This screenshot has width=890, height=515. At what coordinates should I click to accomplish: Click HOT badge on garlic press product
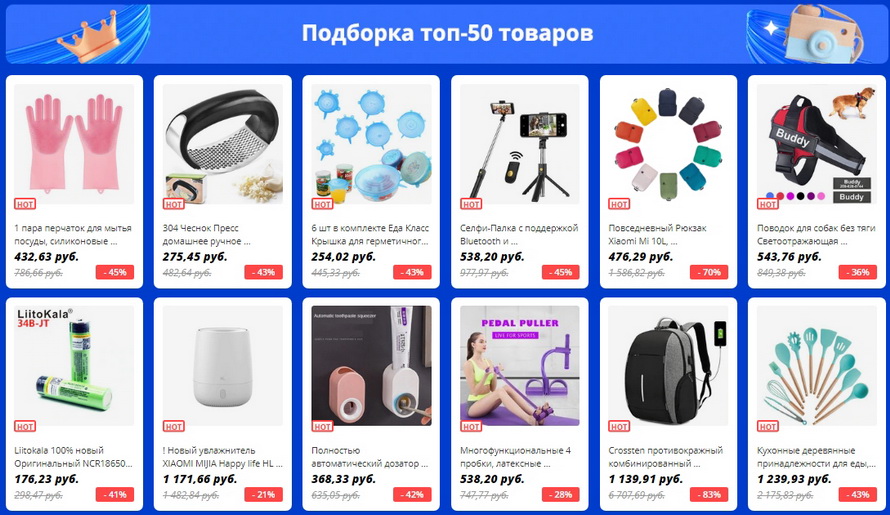pos(173,204)
